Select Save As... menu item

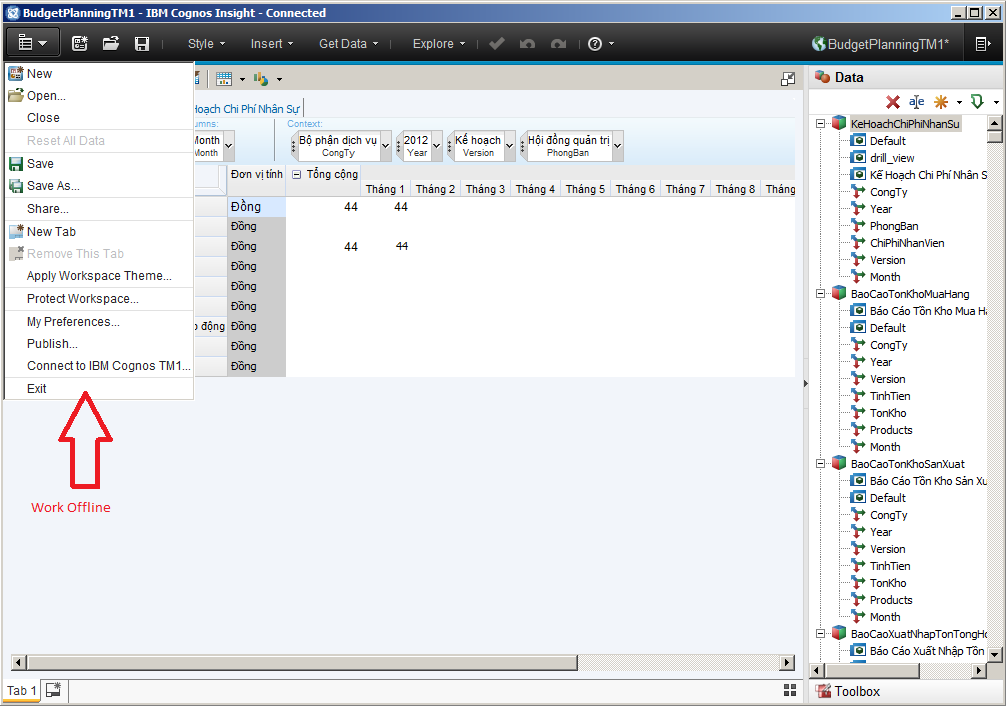[x=99, y=185]
